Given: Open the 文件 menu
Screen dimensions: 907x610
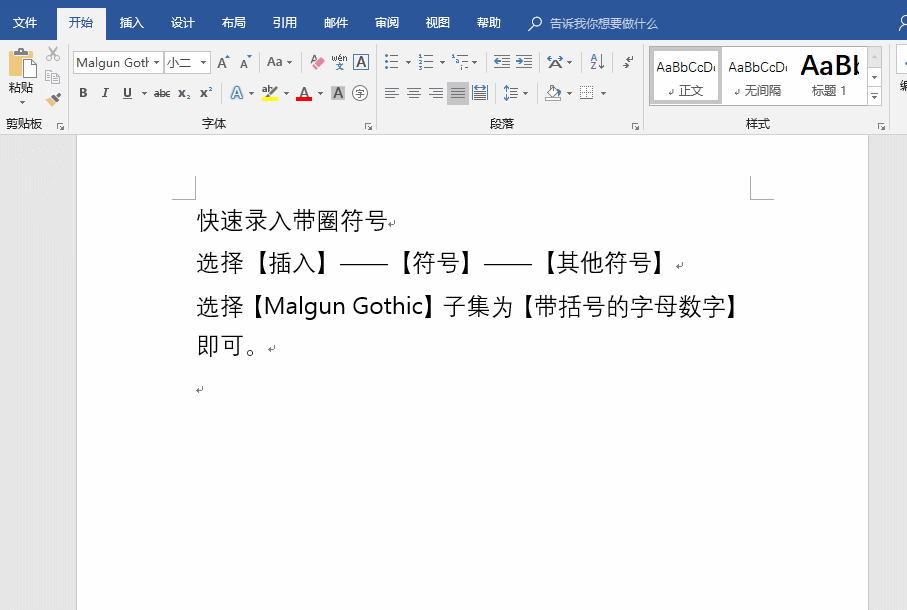Looking at the screenshot, I should 25,23.
